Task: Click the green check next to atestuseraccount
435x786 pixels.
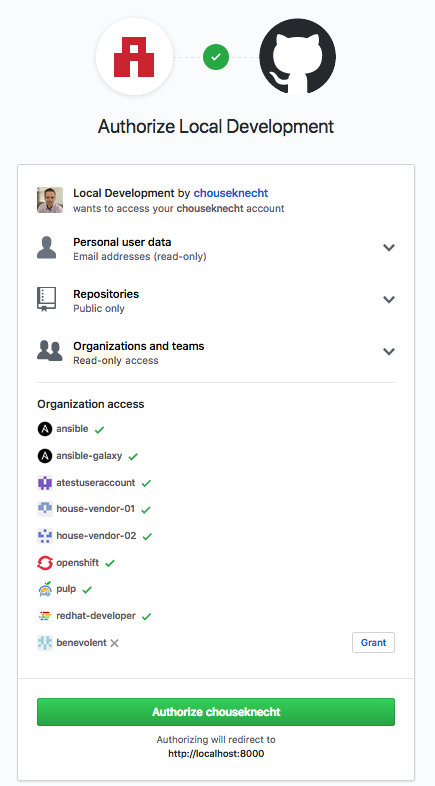Action: (x=146, y=484)
